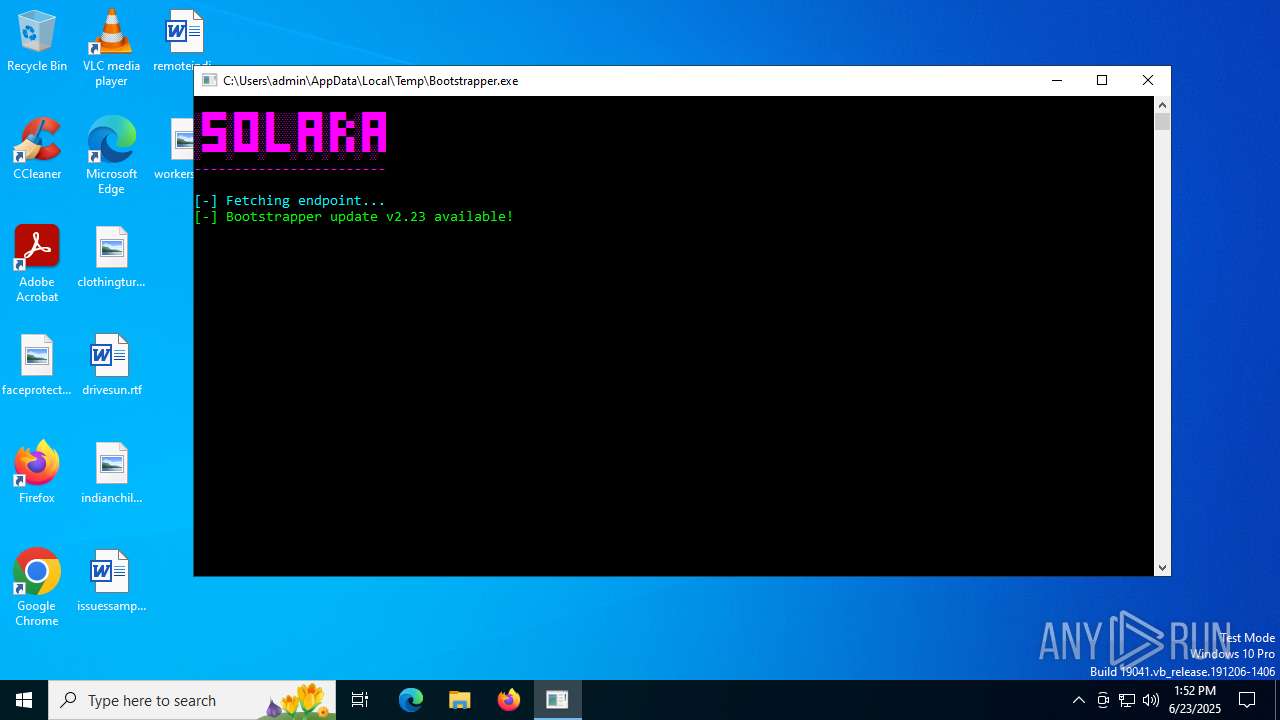Click the taskbar search box
Screen dimensions: 1280x720
tap(192, 700)
